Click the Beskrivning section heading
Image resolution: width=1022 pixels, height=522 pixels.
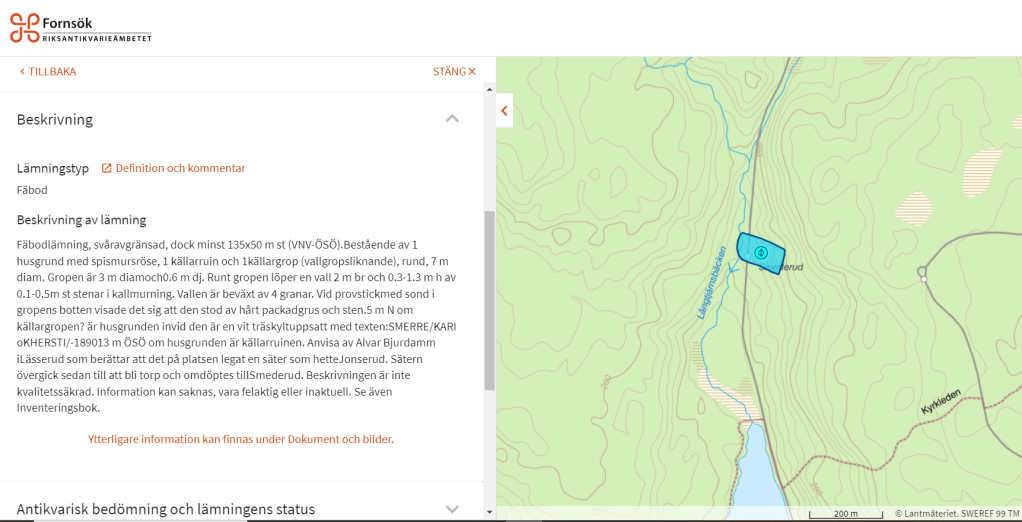pos(55,119)
